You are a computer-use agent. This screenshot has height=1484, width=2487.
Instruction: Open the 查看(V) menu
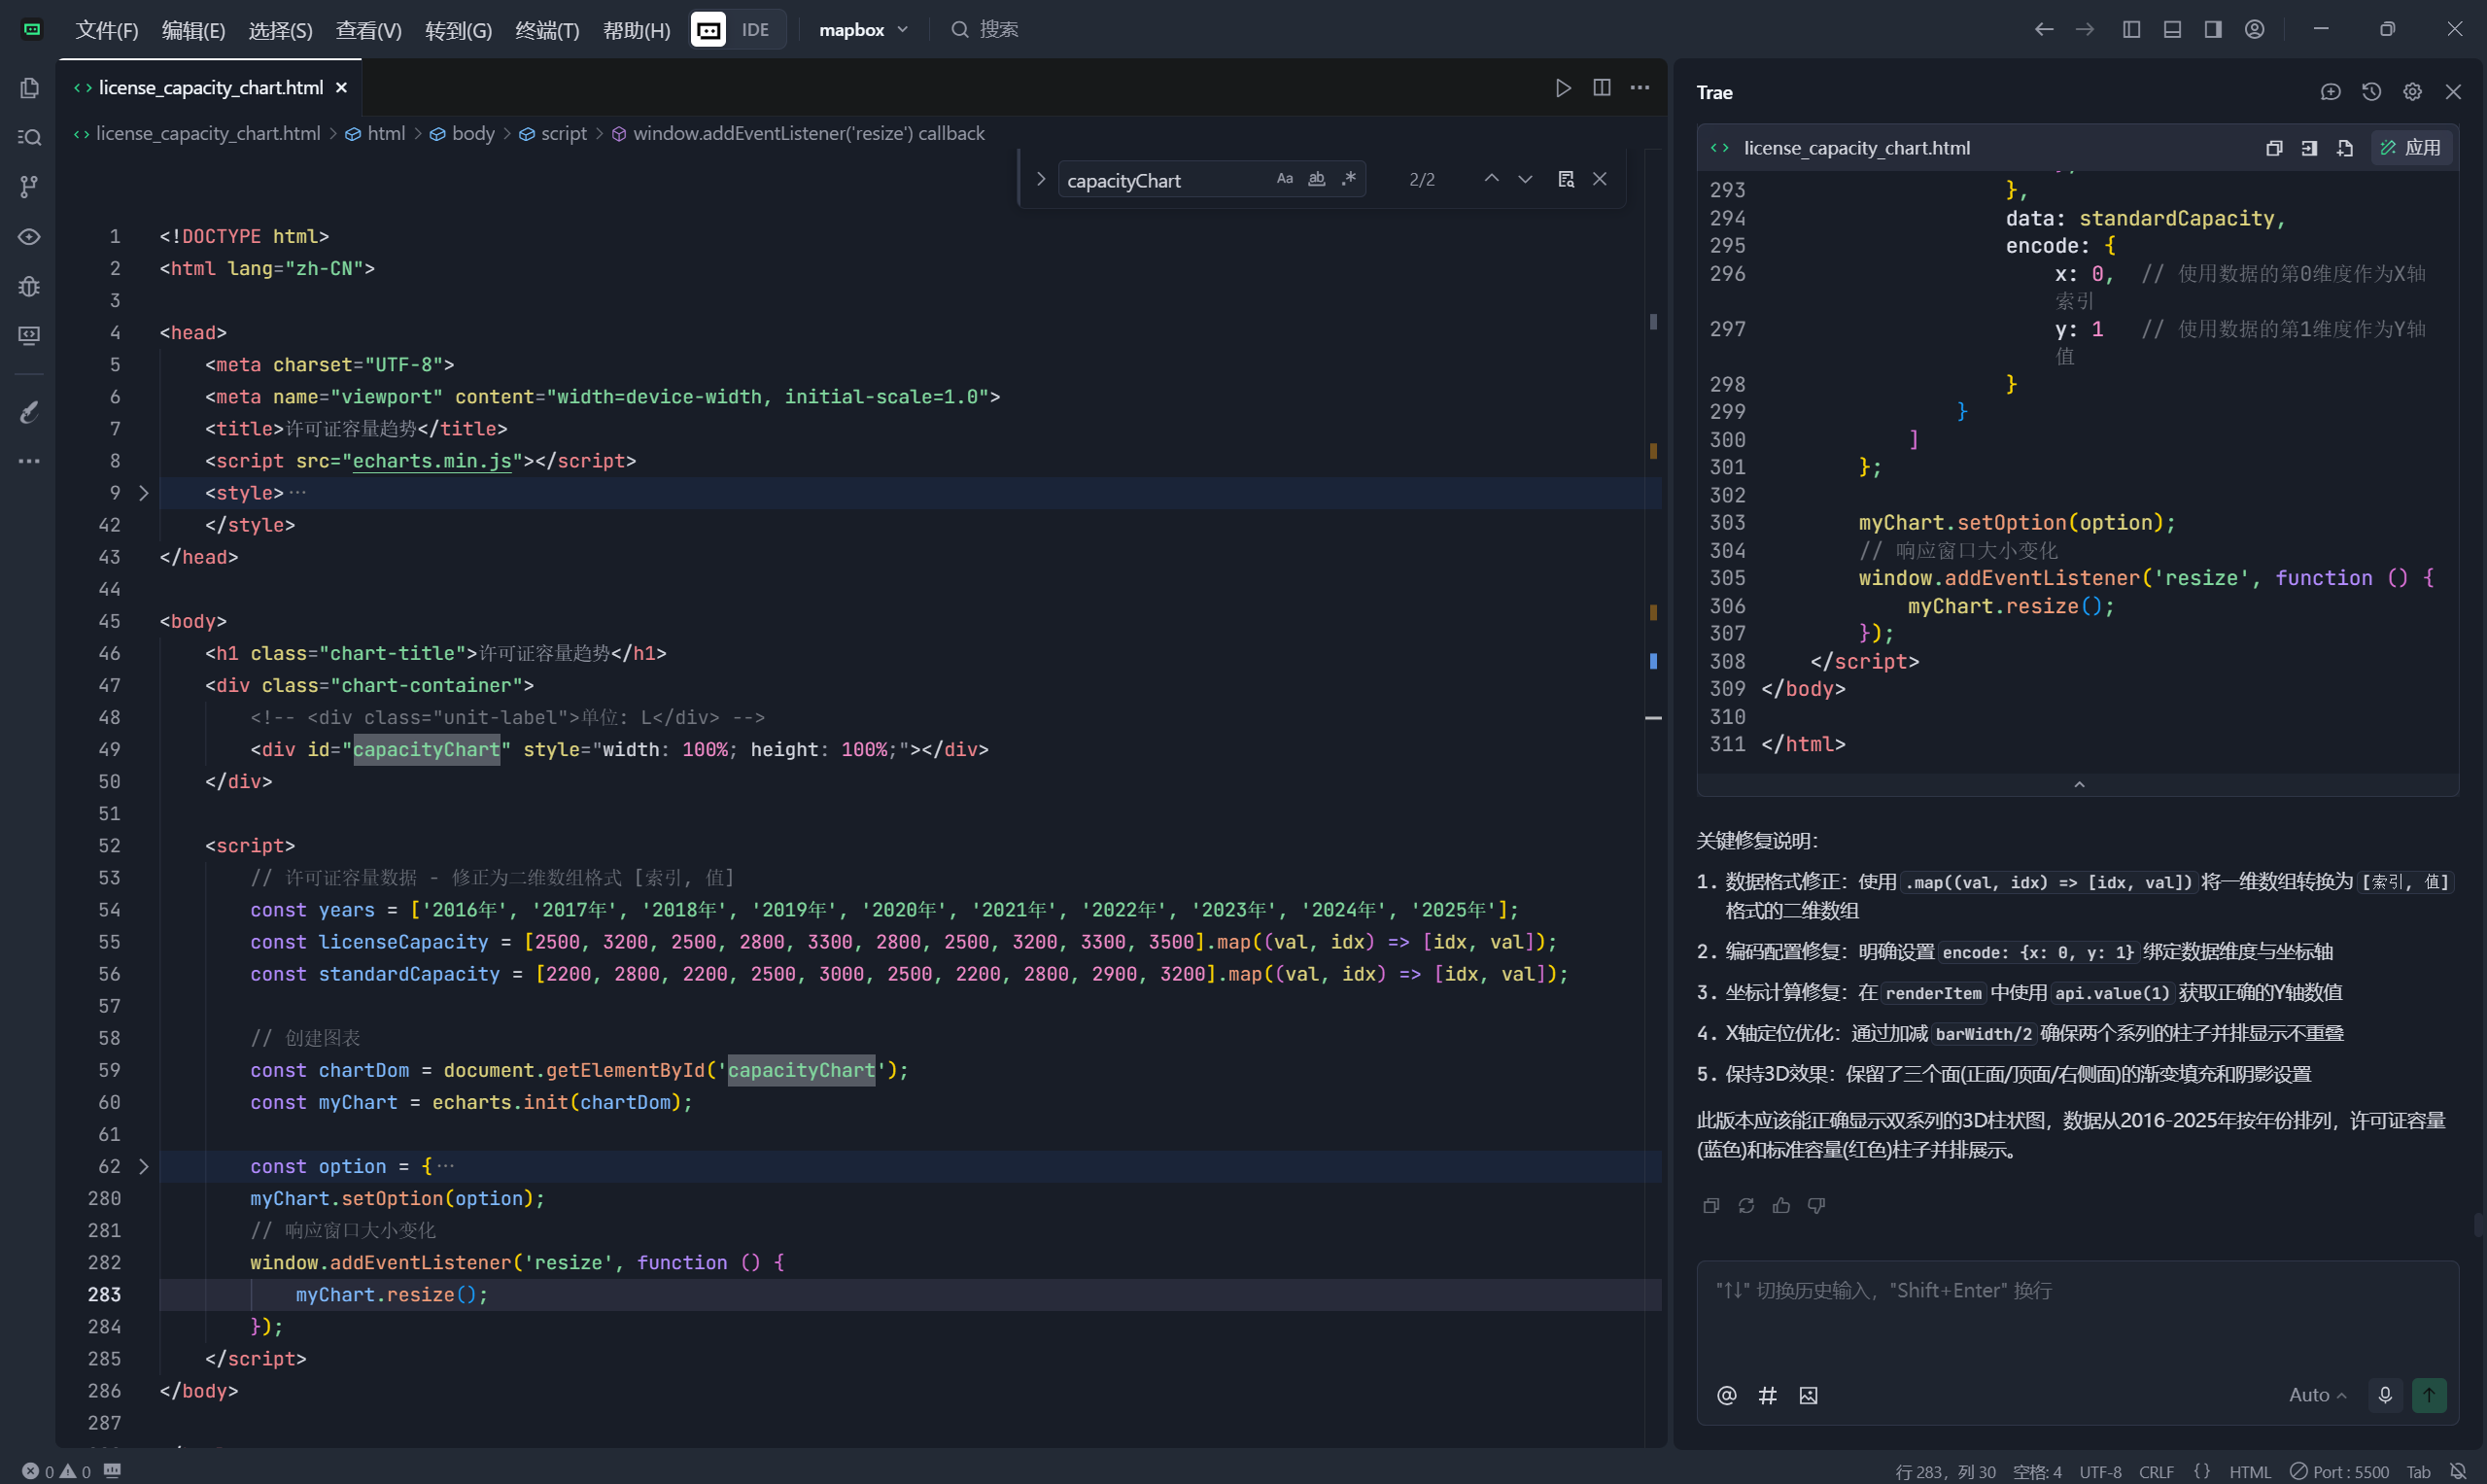click(x=368, y=30)
